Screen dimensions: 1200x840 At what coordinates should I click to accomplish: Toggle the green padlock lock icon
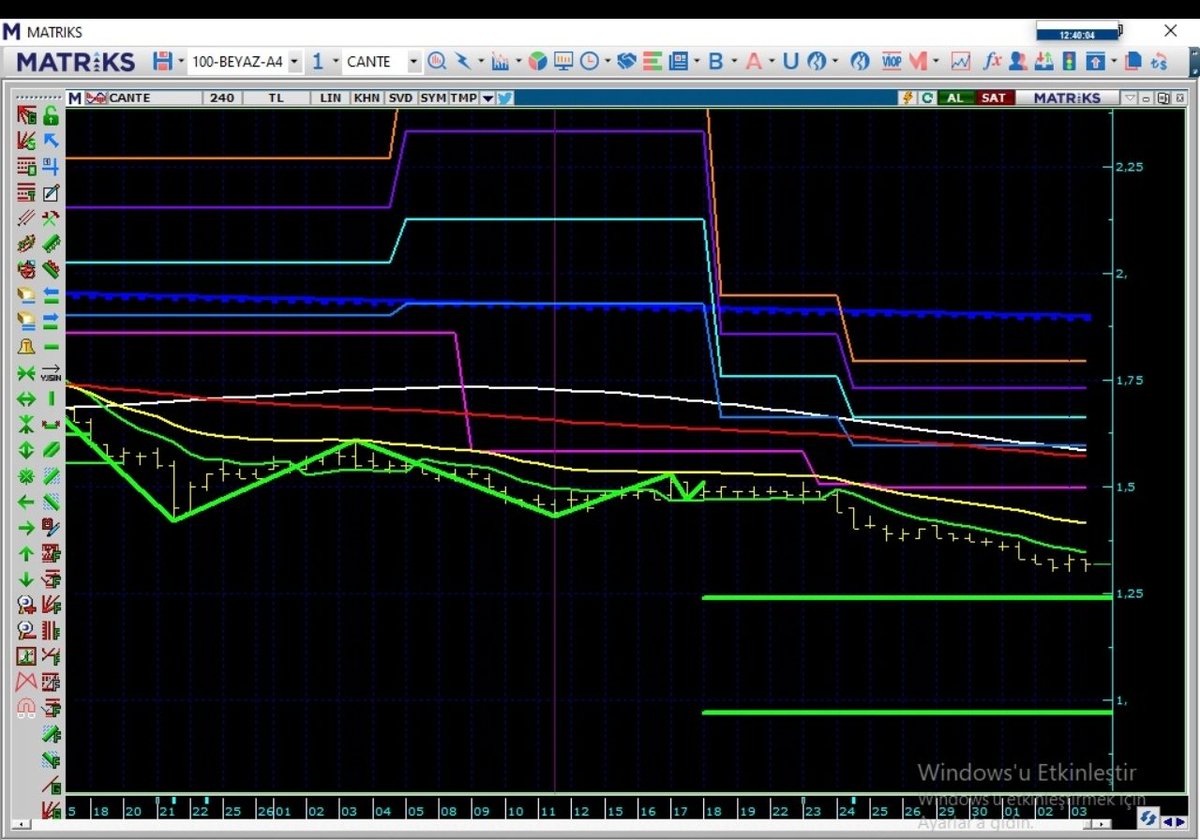(x=51, y=115)
